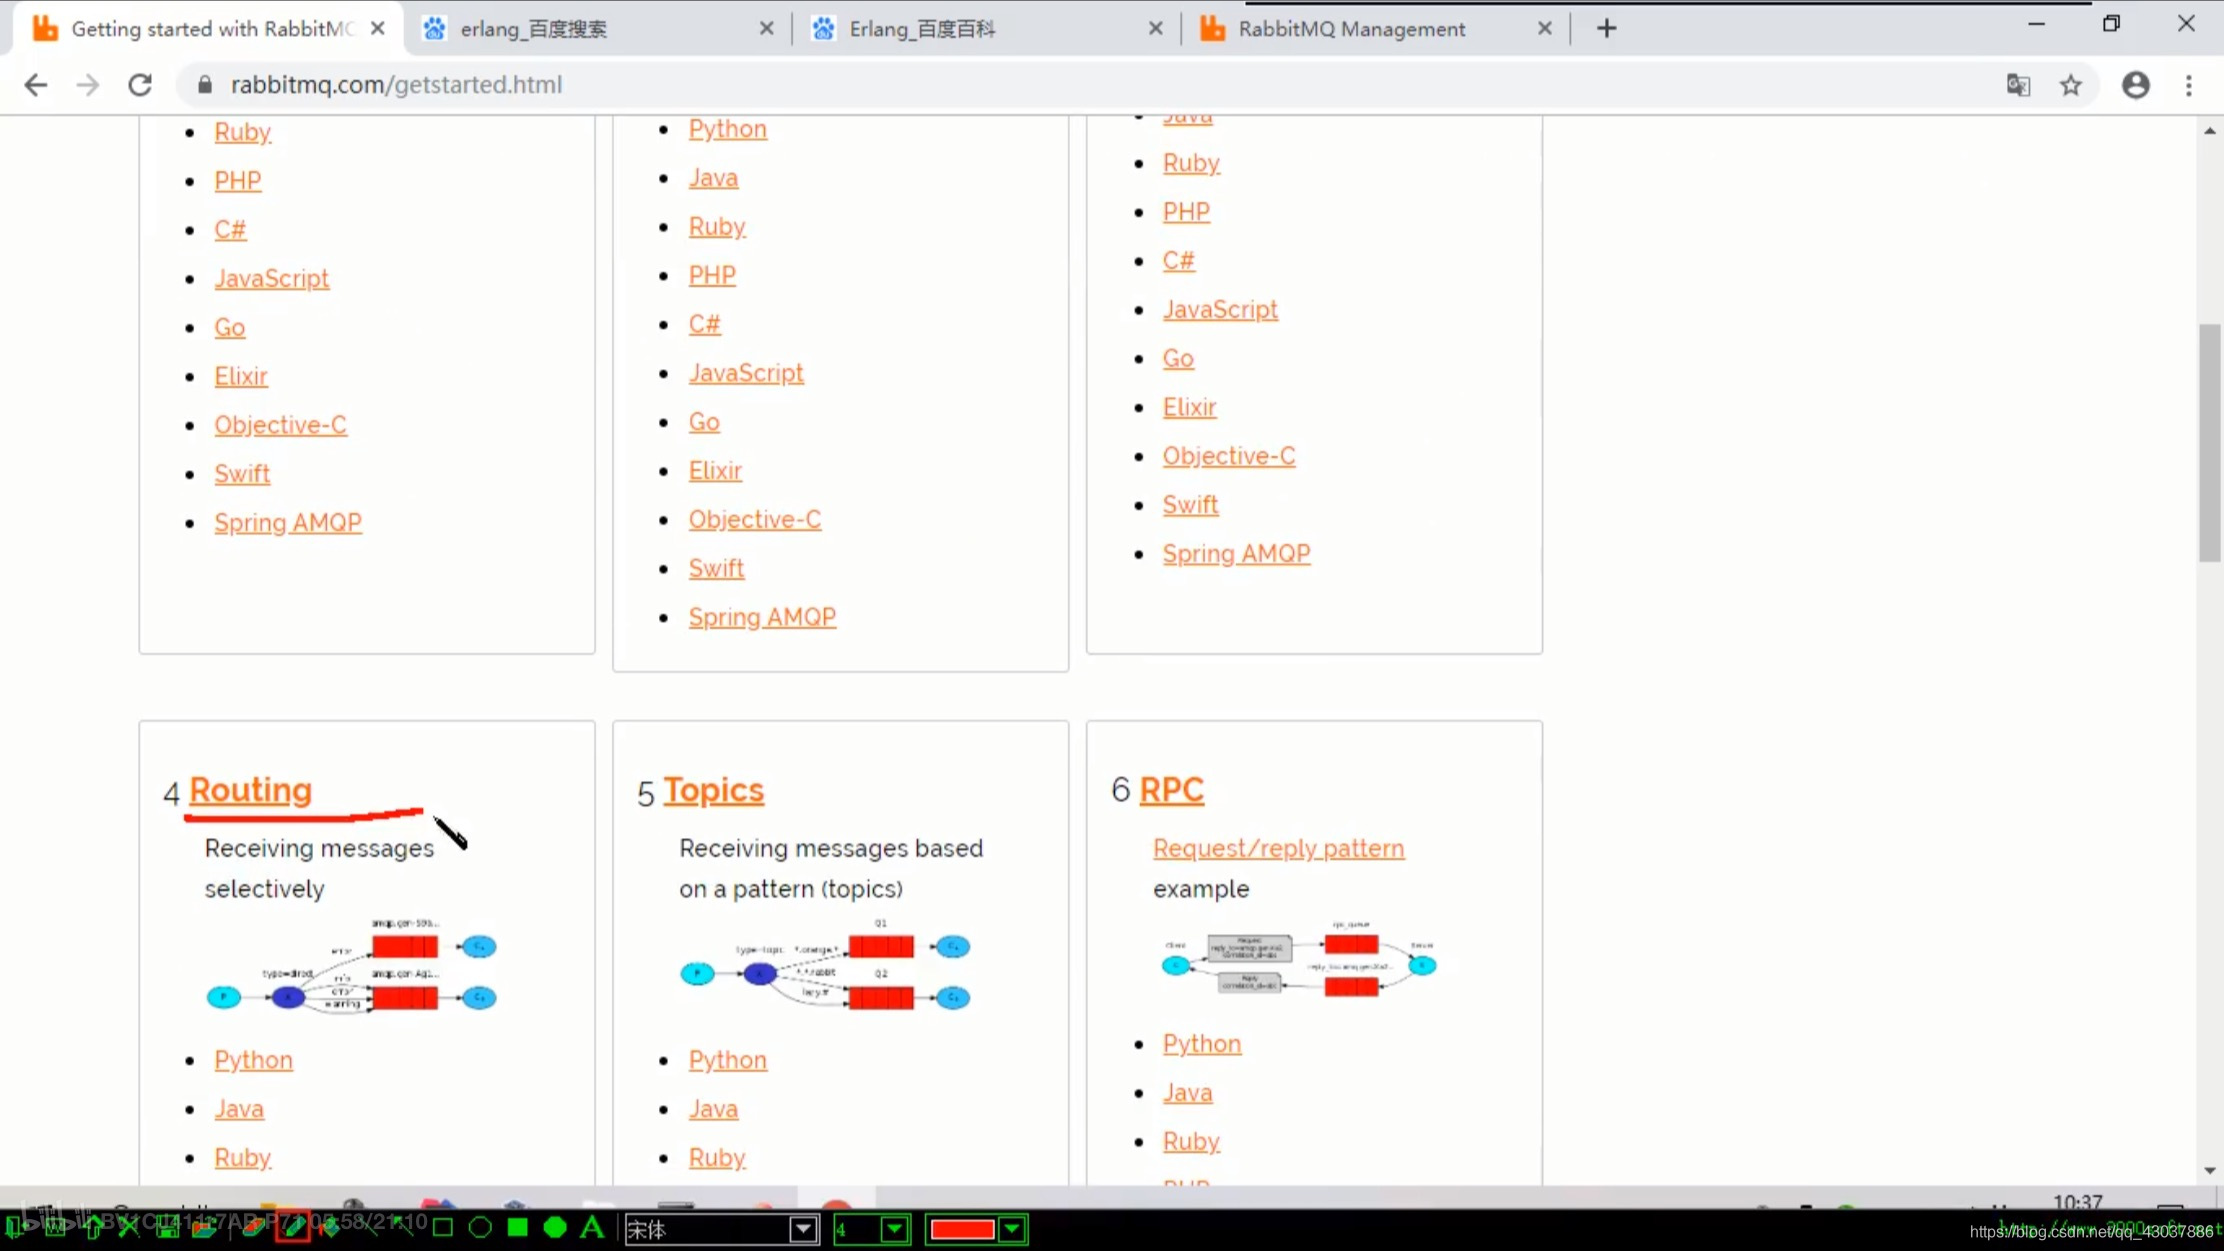Open Python link under RPC section

click(x=1201, y=1044)
